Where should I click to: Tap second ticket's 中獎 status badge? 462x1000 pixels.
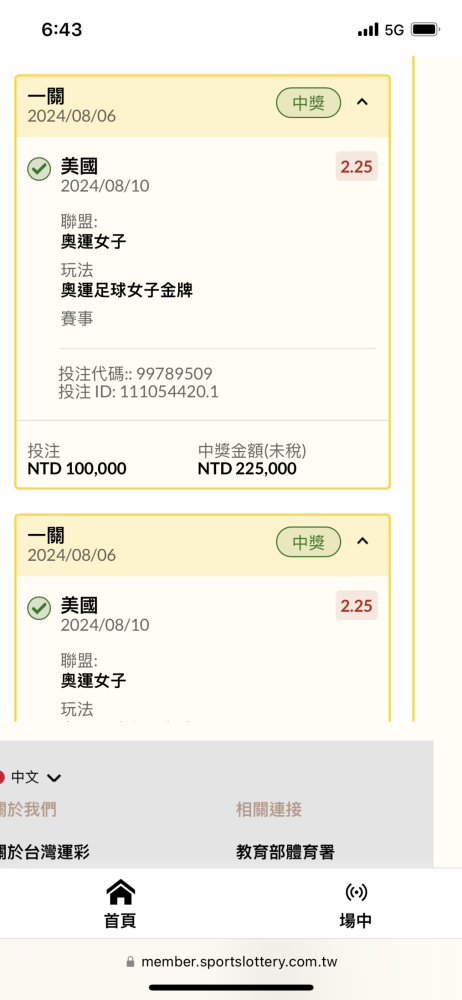coord(308,541)
